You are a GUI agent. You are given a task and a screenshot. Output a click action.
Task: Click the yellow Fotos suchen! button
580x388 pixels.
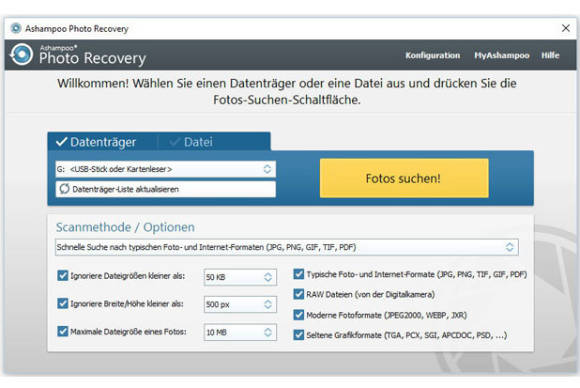coord(404,178)
